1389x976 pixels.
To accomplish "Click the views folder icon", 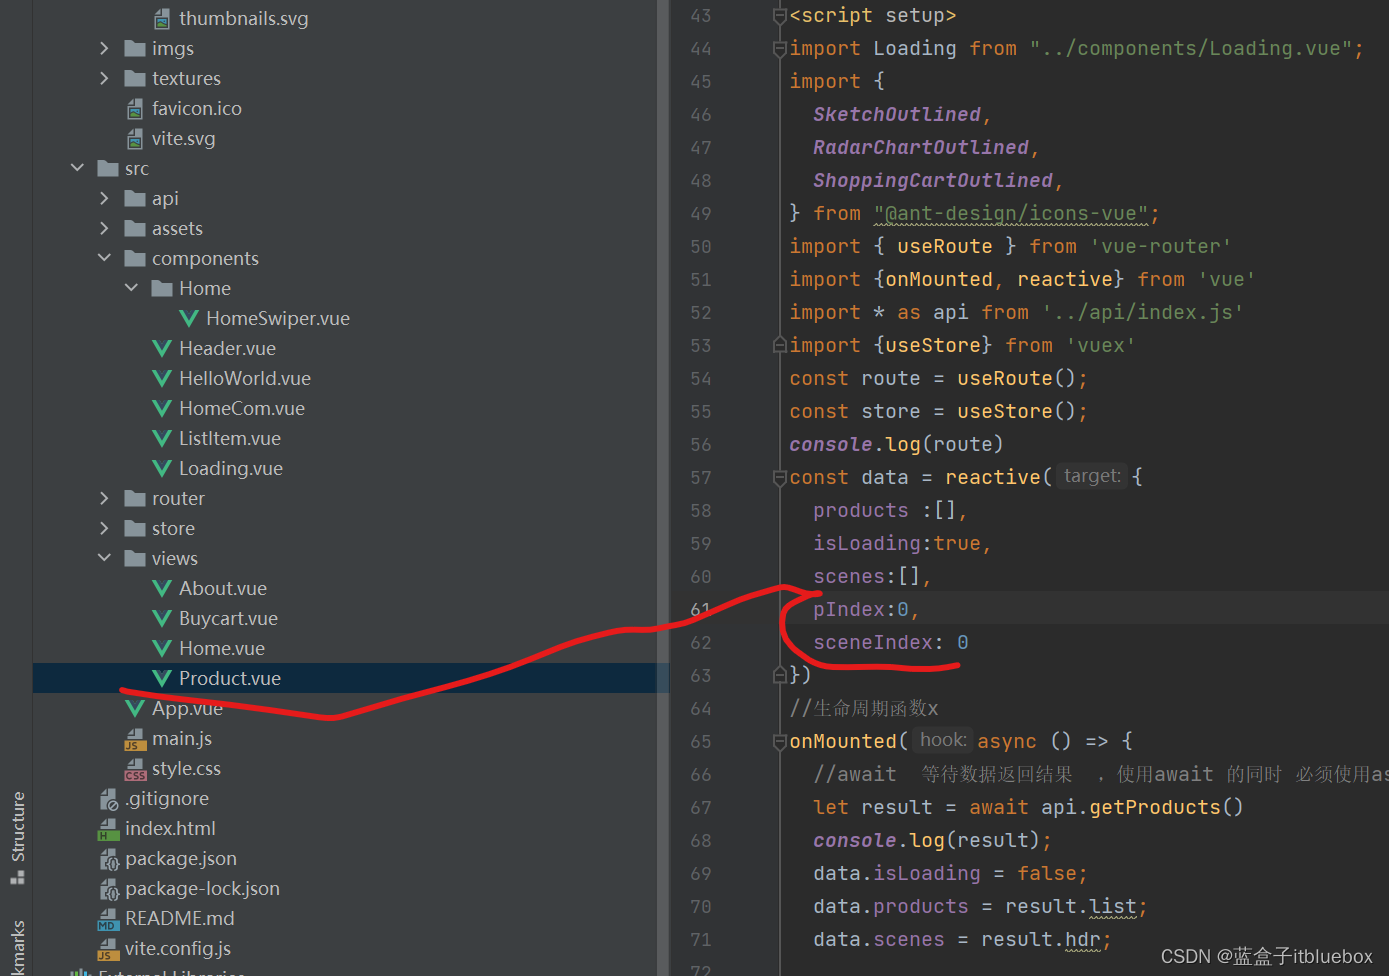I will point(135,559).
